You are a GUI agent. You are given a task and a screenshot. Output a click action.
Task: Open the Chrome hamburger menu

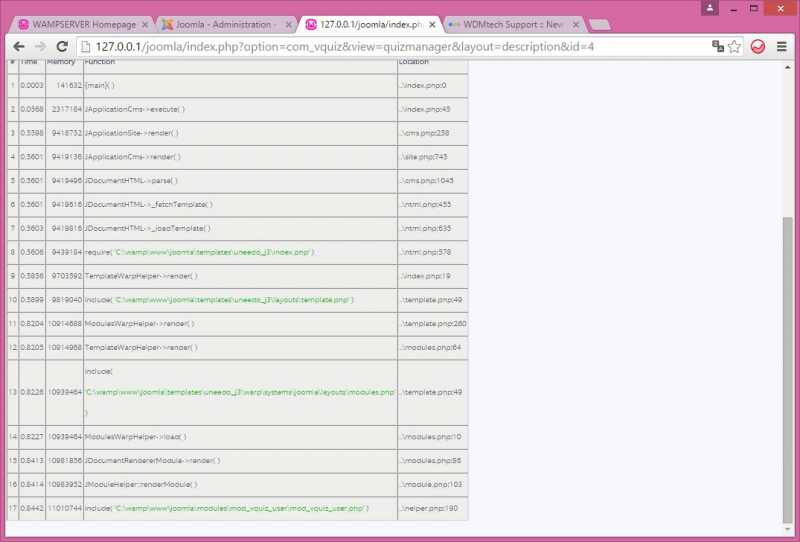(x=782, y=47)
